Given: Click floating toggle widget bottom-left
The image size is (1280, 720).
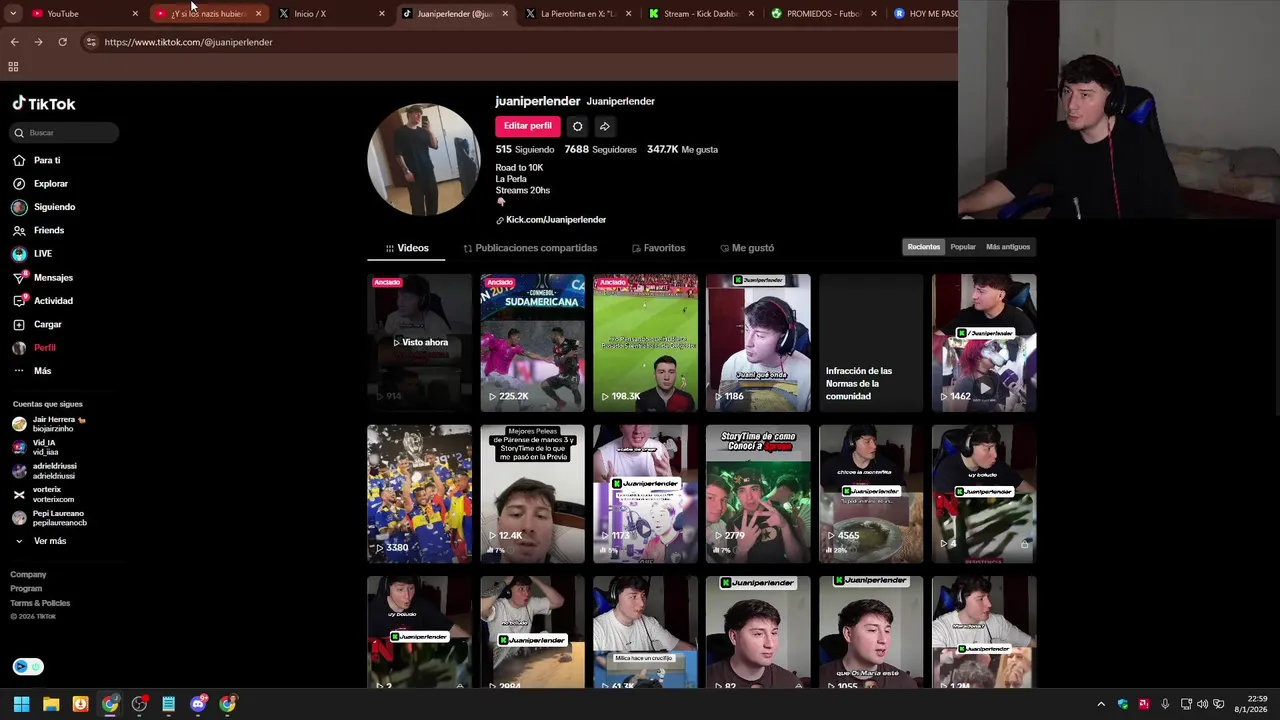Looking at the screenshot, I should click(x=28, y=667).
